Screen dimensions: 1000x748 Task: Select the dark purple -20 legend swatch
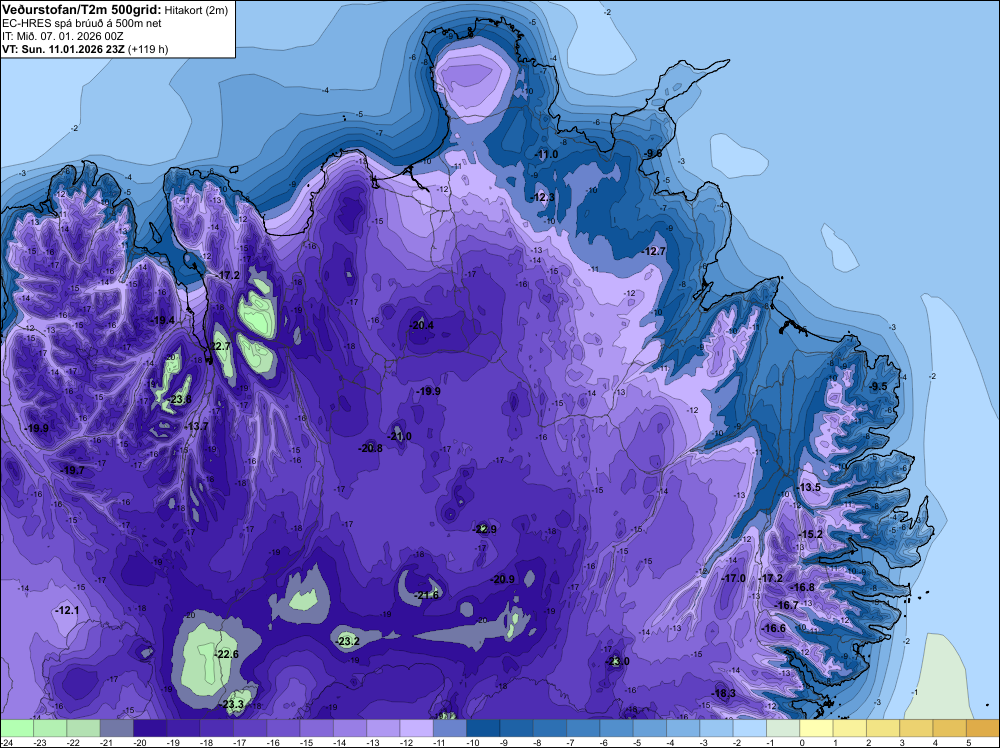[150, 728]
